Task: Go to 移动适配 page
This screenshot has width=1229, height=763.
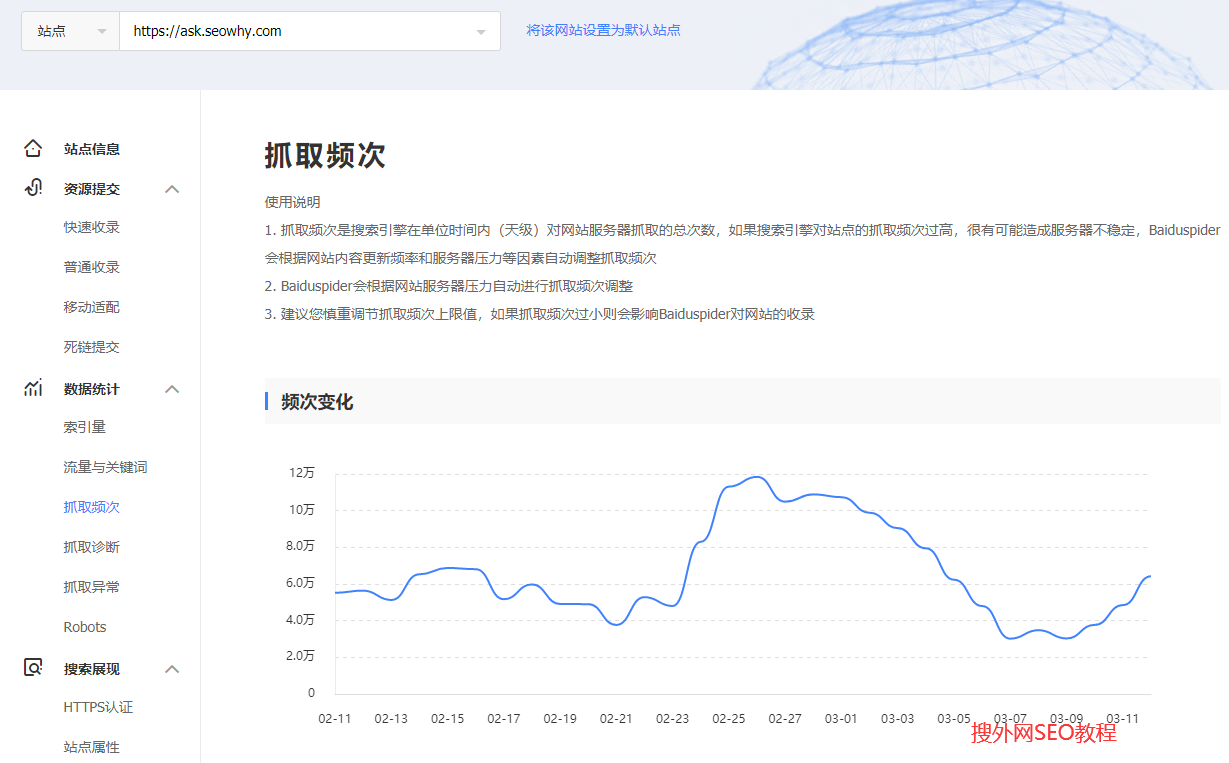Action: pyautogui.click(x=91, y=307)
